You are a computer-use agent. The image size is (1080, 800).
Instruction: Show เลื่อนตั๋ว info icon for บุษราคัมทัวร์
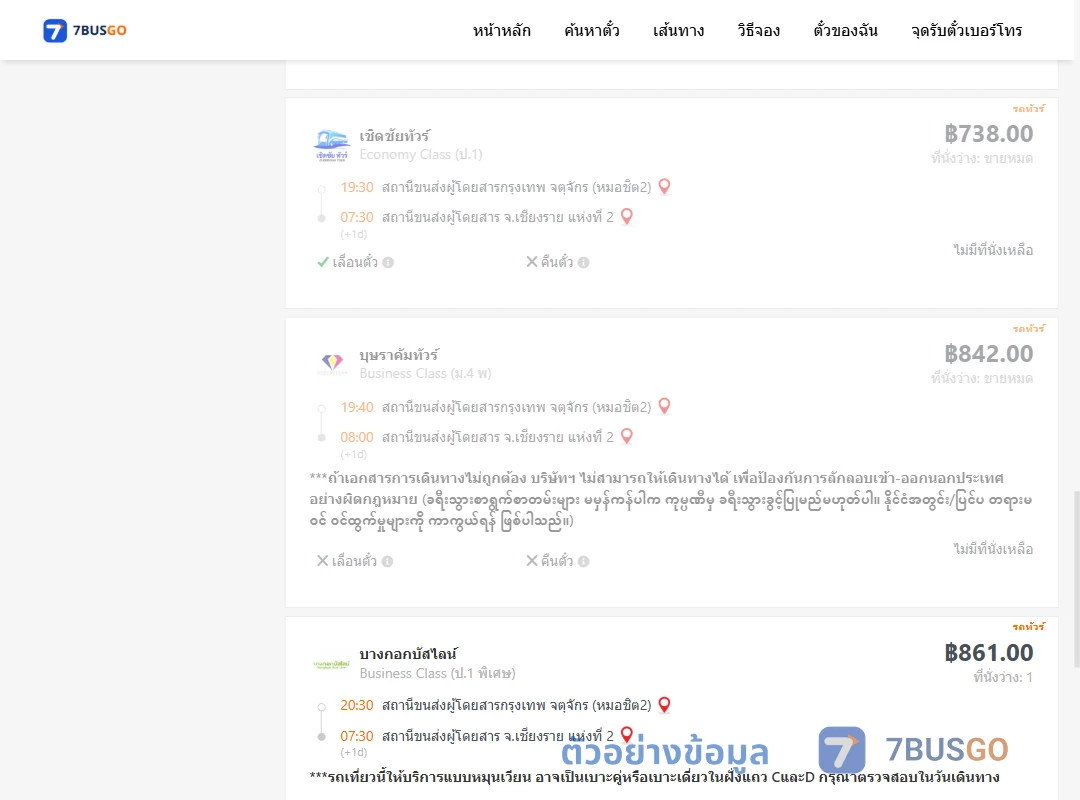tap(387, 562)
